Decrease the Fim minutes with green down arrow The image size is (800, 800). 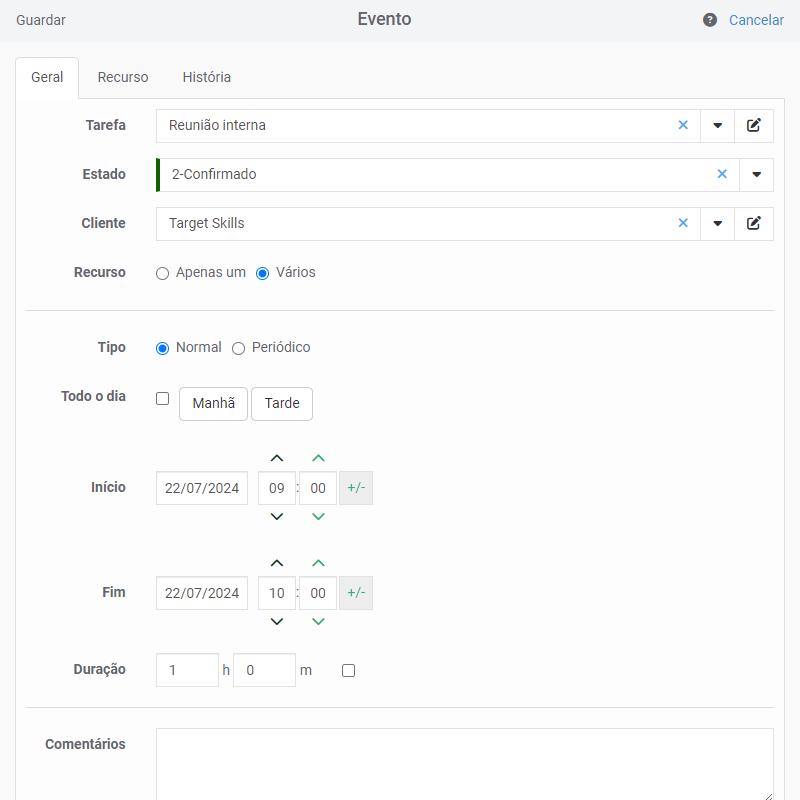click(318, 622)
